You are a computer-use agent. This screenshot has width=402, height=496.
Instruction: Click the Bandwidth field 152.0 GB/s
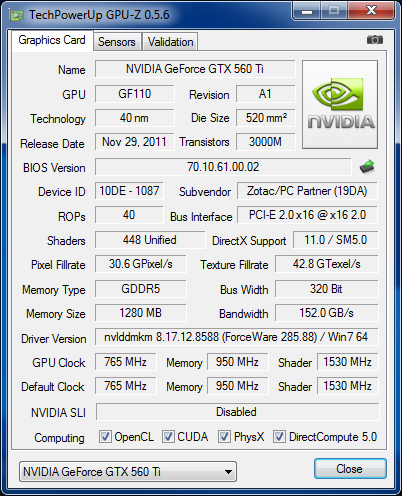tap(327, 313)
